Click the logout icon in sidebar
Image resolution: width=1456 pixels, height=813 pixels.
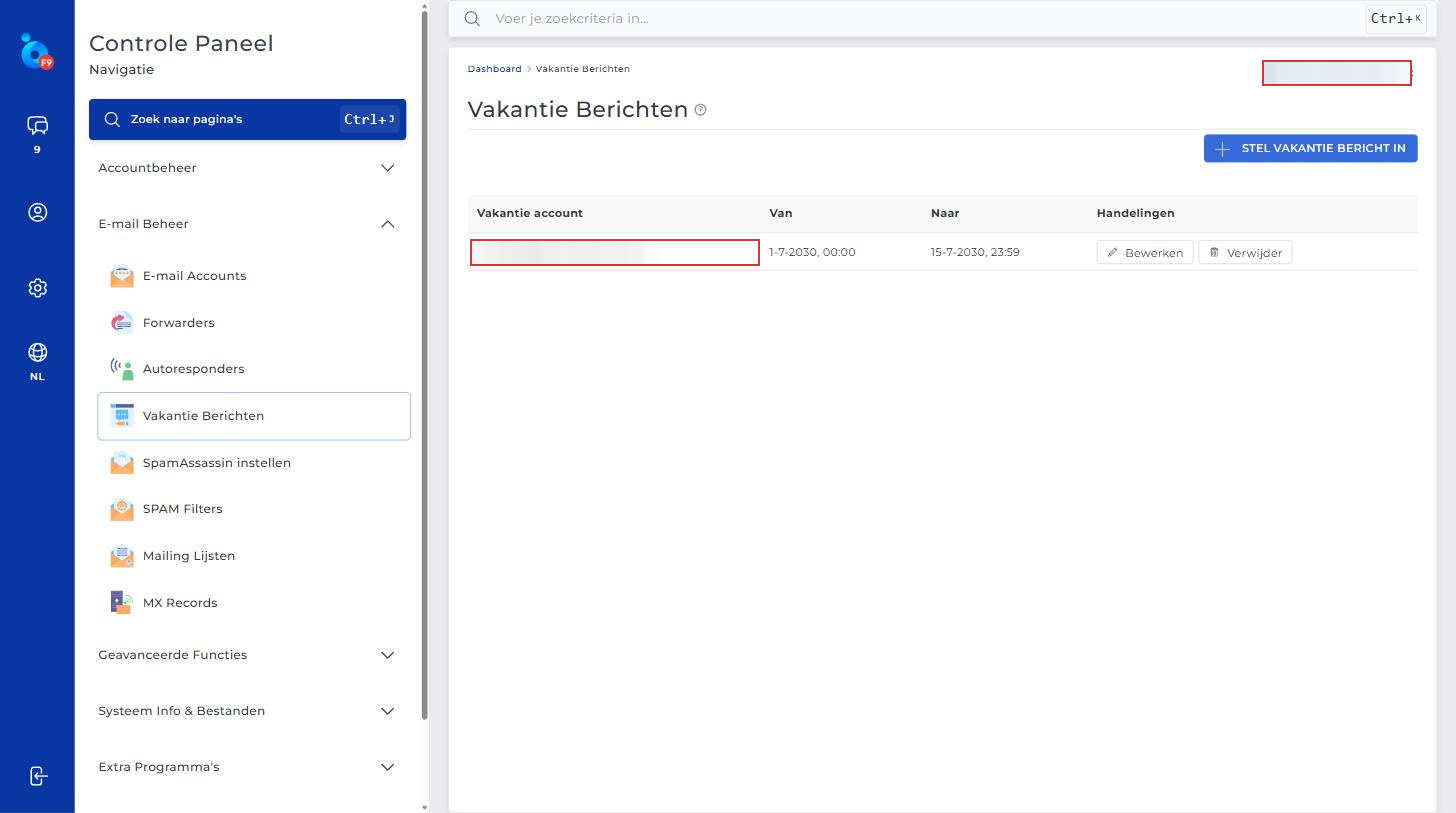click(x=37, y=776)
